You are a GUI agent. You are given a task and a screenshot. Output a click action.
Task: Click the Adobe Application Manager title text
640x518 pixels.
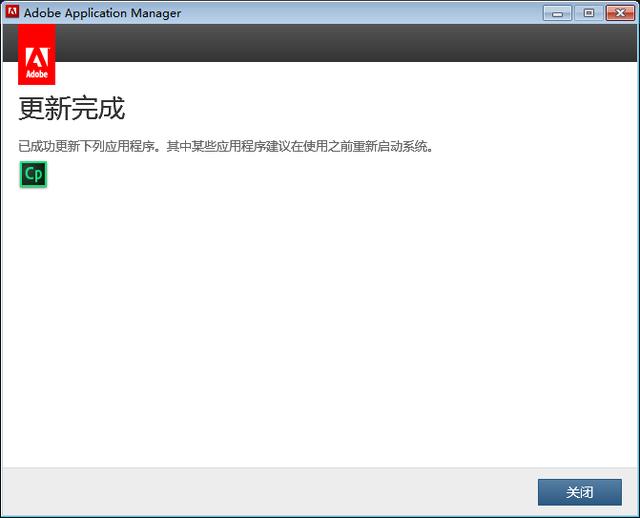click(102, 12)
